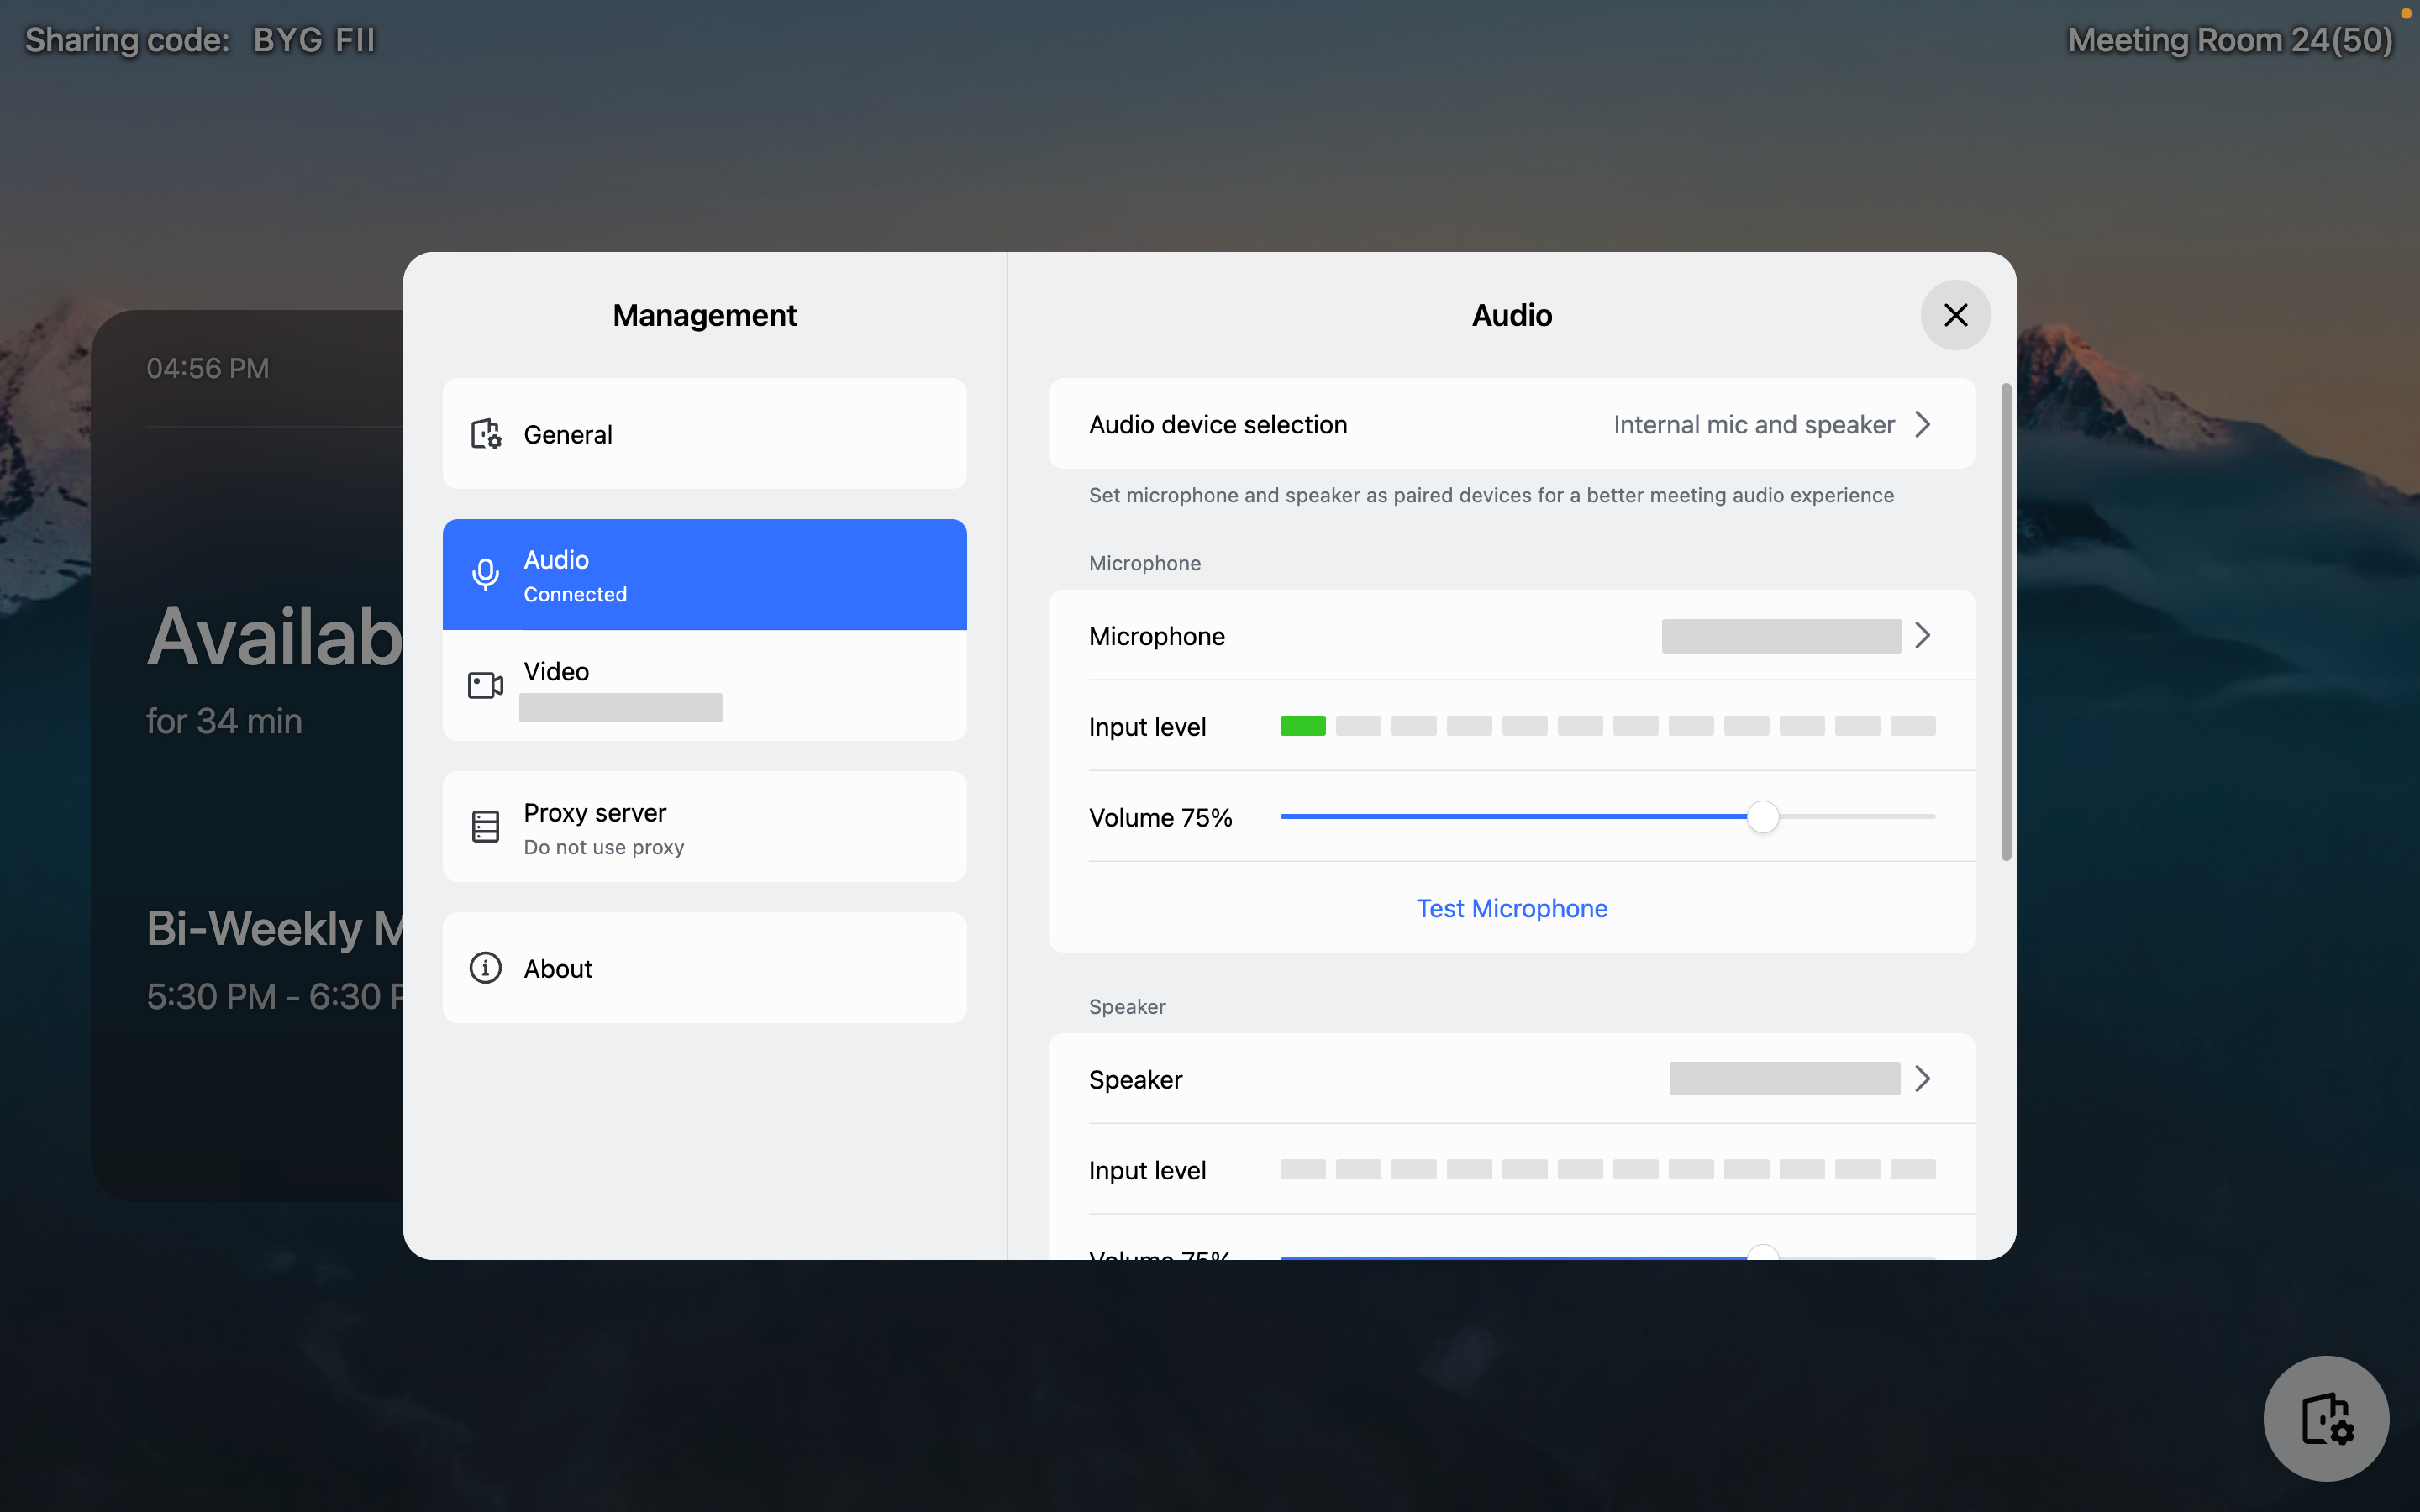This screenshot has width=2420, height=1512.
Task: Click the server icon next to Proxy server
Action: 485,826
